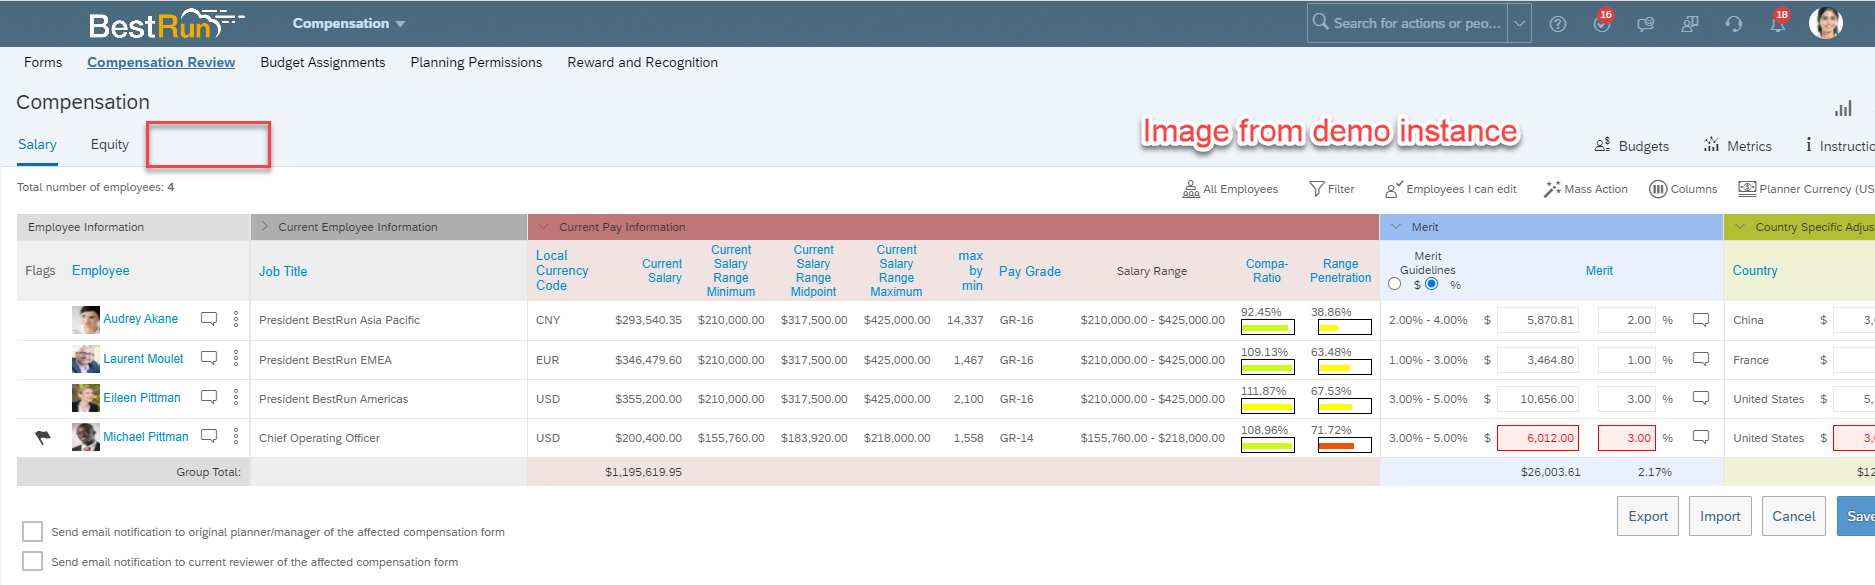Open the user profile avatar
Screen dimensions: 1875x585
pyautogui.click(x=1826, y=23)
